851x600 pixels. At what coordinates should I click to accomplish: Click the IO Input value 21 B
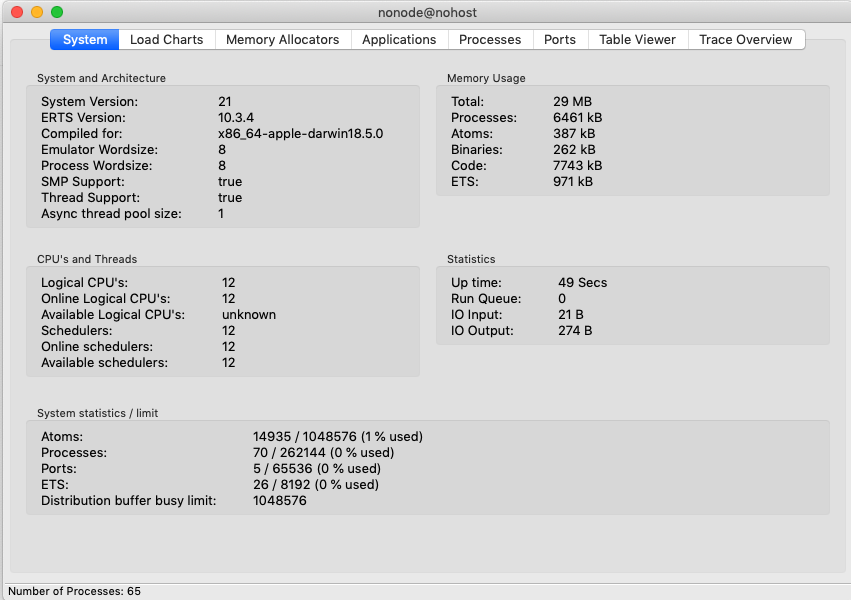click(570, 315)
